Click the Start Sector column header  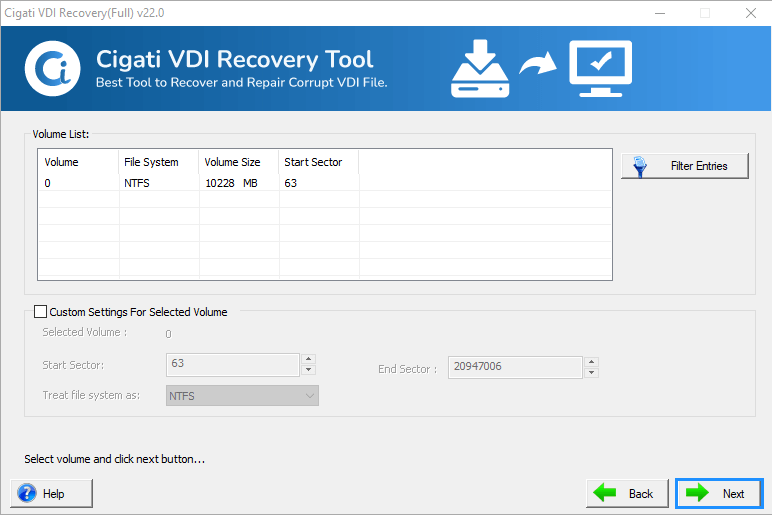pyautogui.click(x=319, y=162)
